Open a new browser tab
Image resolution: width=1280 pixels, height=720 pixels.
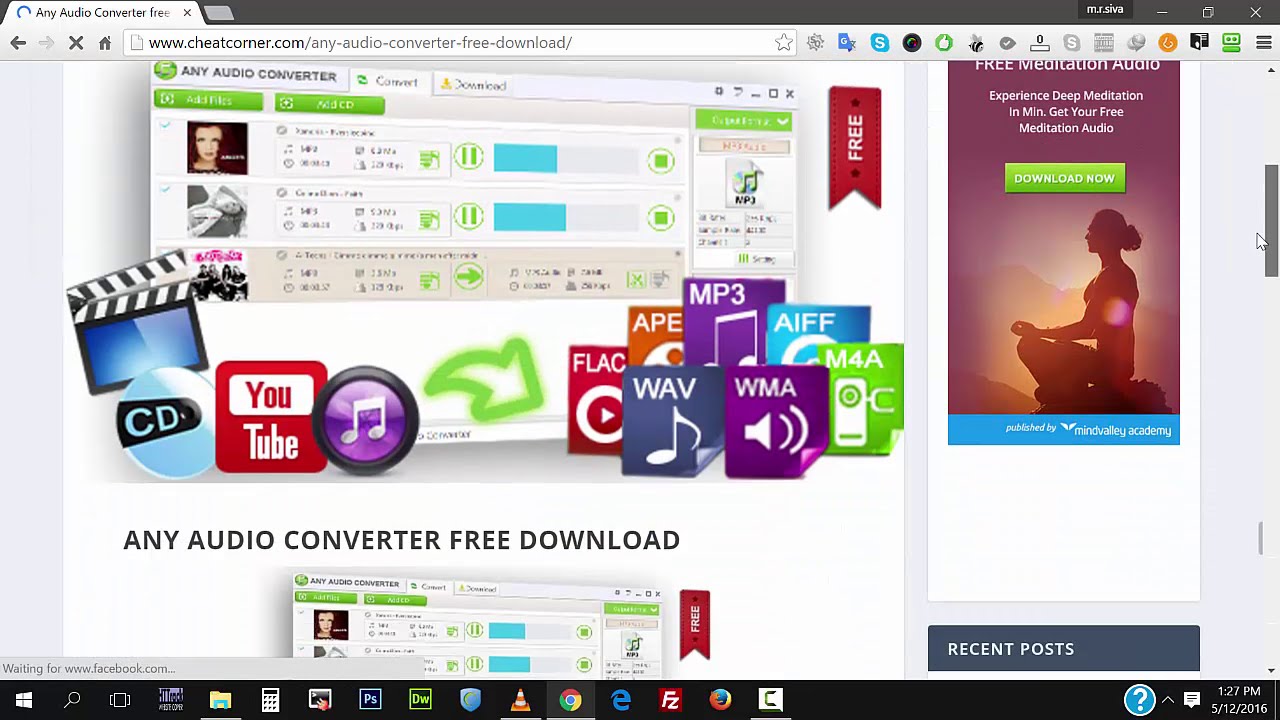point(218,13)
